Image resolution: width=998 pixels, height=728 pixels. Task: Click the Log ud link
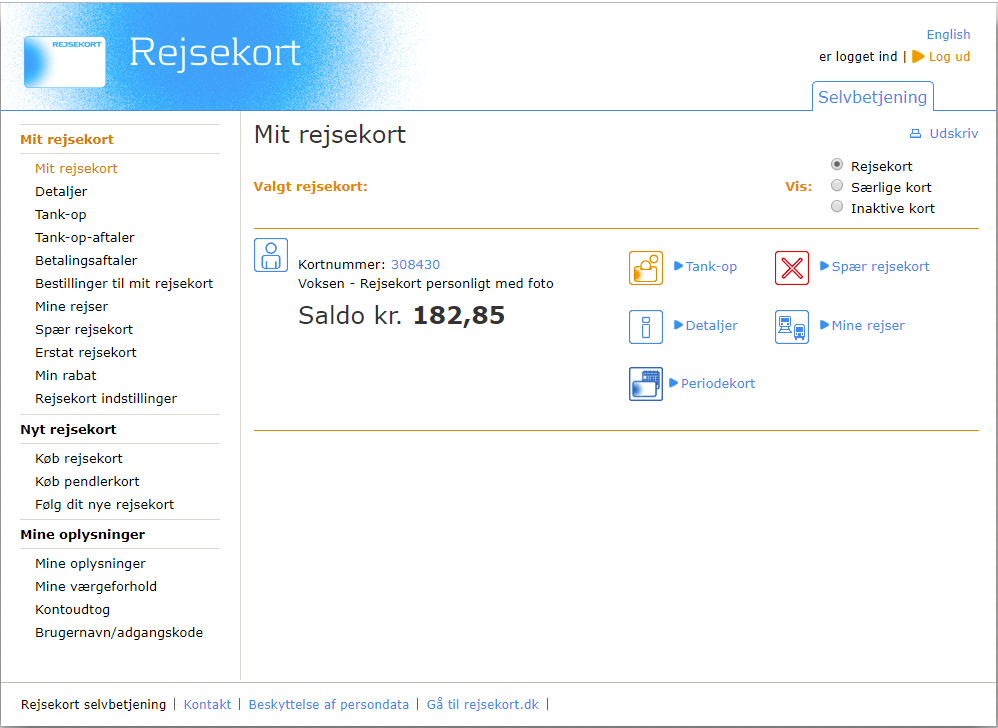click(948, 57)
